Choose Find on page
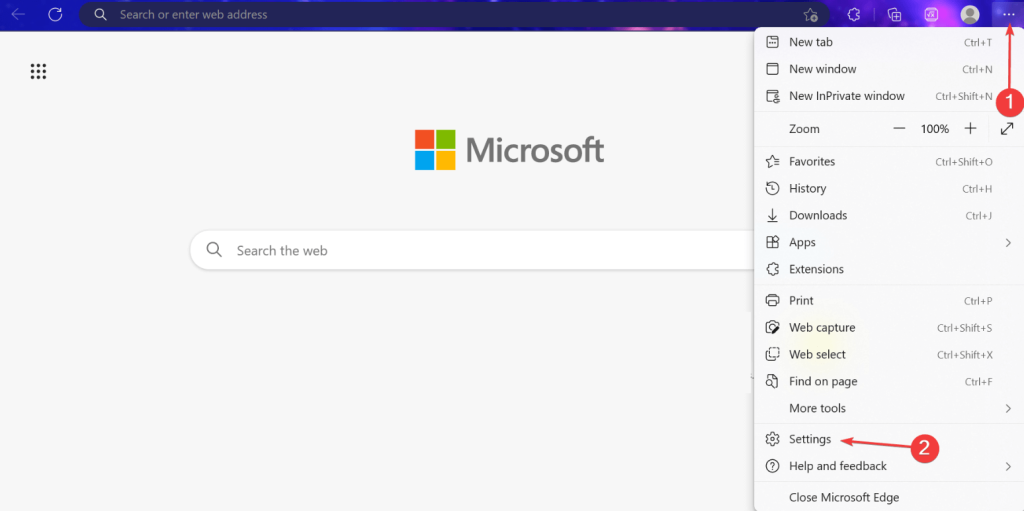 tap(889, 382)
